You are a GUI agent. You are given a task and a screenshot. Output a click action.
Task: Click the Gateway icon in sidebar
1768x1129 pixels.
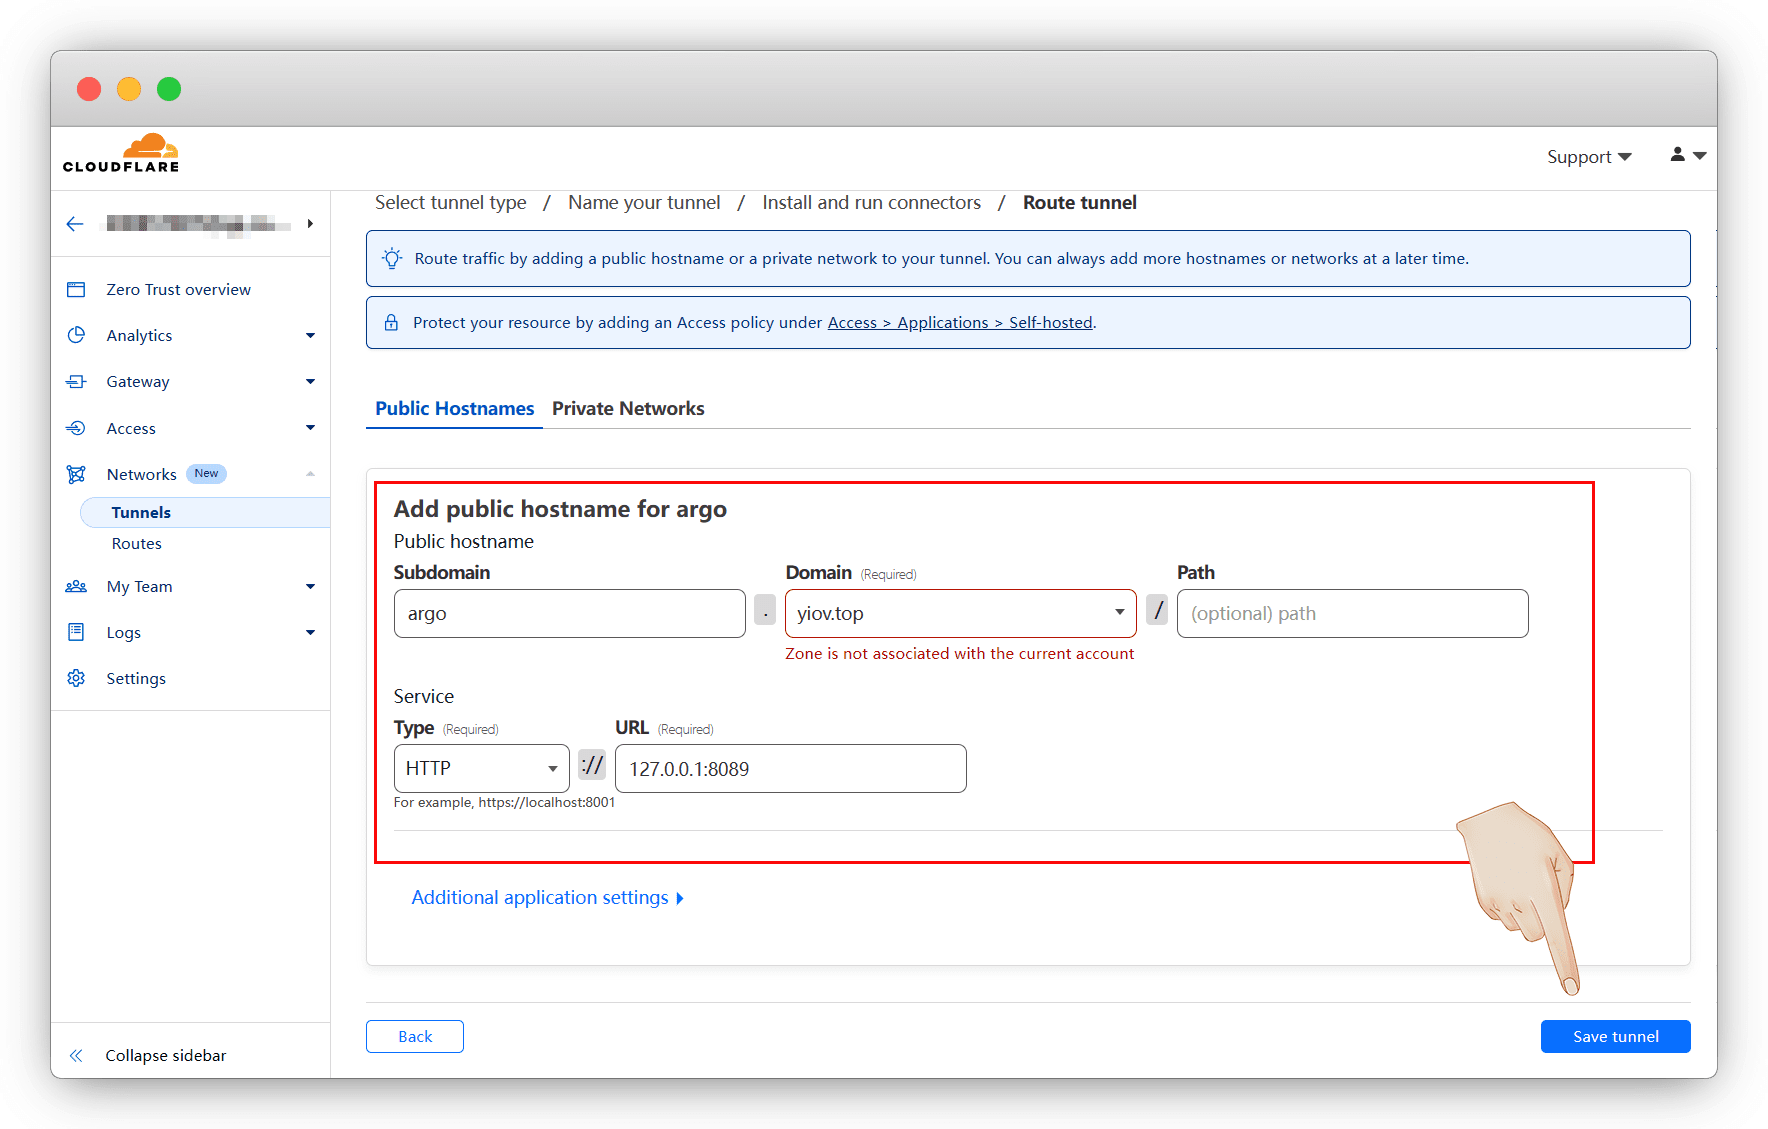[76, 382]
